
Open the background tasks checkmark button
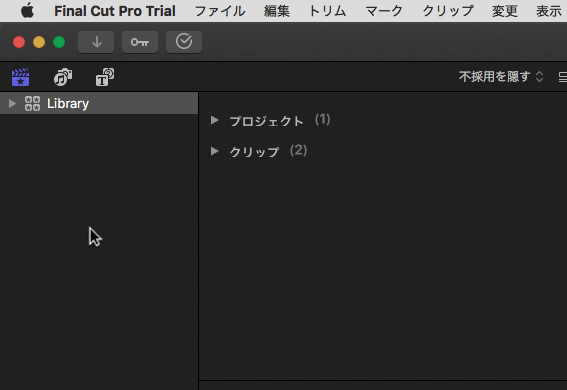(184, 42)
